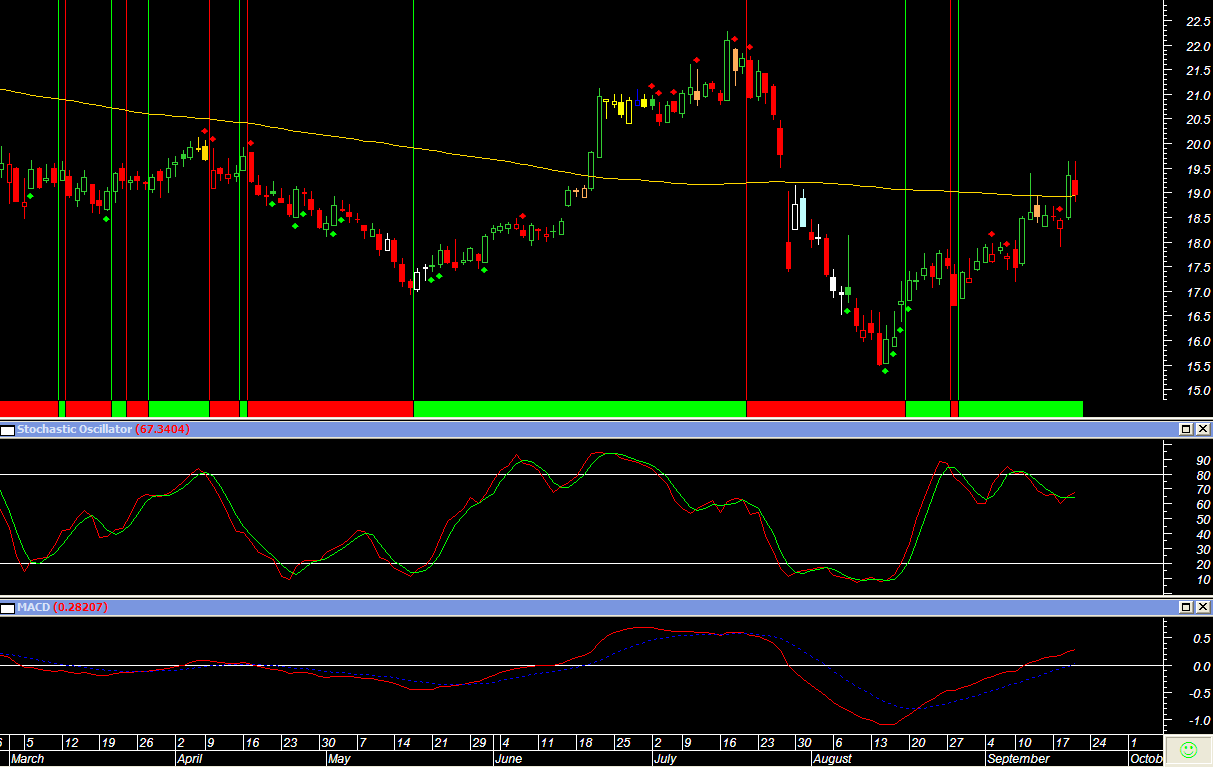Screen dimensions: 1213x767
Task: Click the 22.5 price scale label
Action: coord(1198,22)
